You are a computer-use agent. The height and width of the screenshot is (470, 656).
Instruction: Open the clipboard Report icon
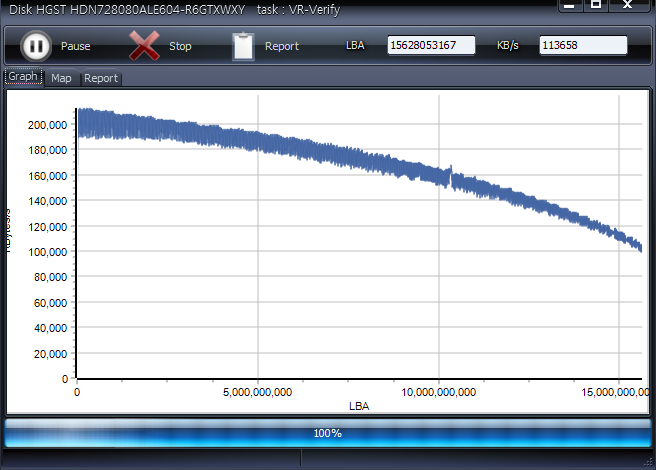[x=243, y=46]
